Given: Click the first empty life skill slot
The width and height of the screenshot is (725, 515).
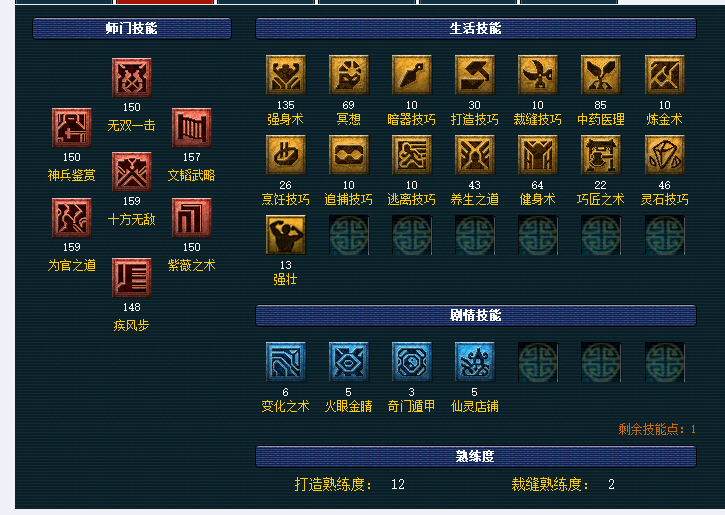Looking at the screenshot, I should pyautogui.click(x=349, y=235).
